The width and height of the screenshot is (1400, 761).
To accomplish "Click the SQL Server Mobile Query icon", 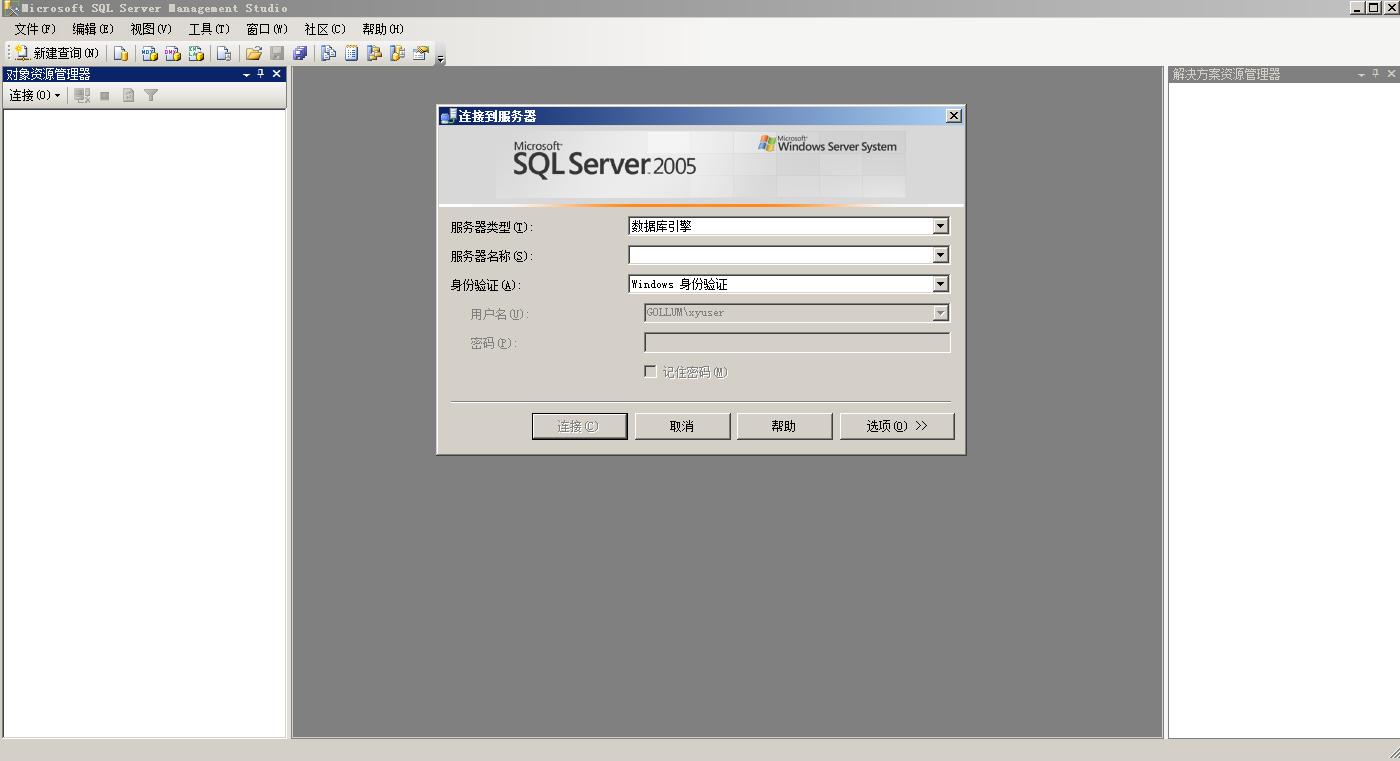I will pyautogui.click(x=224, y=53).
